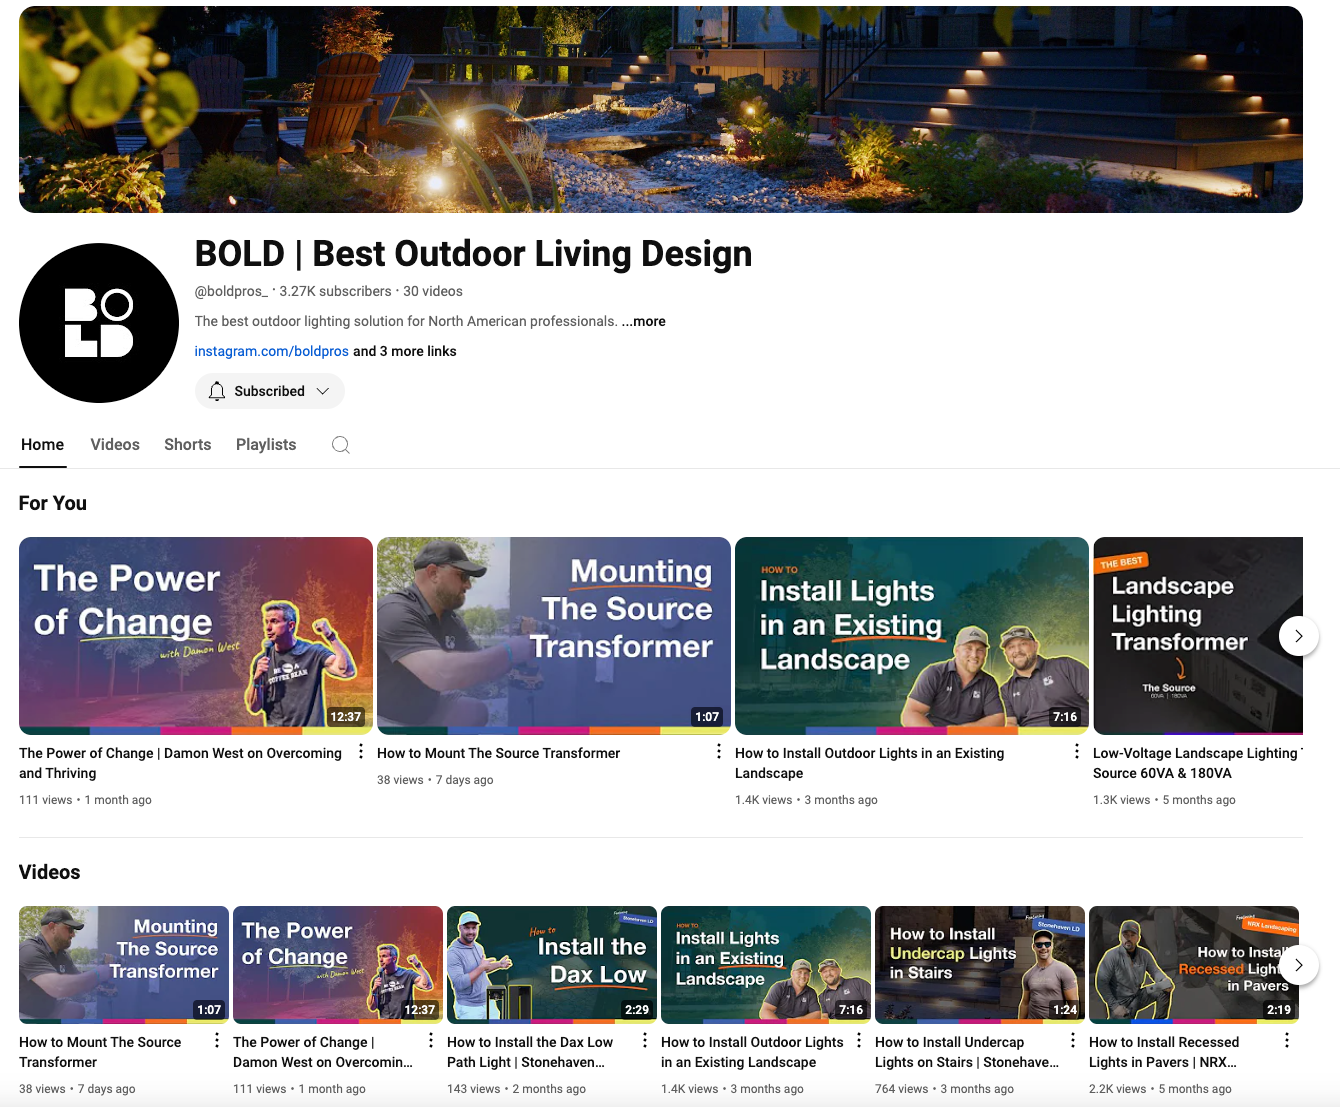Play the Install the Dax Low thumbnail

(x=551, y=964)
